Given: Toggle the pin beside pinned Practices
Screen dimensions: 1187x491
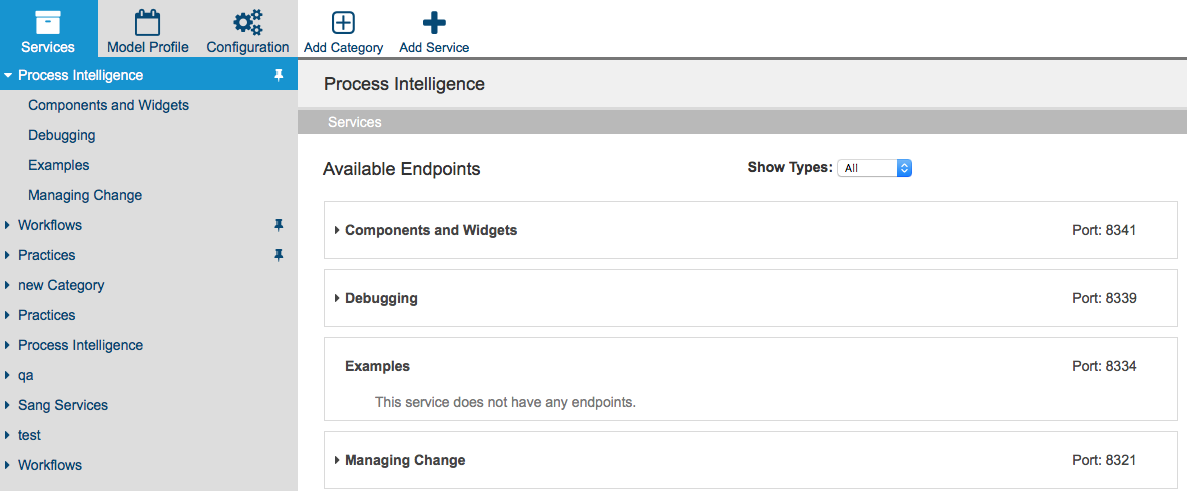Looking at the screenshot, I should (279, 255).
